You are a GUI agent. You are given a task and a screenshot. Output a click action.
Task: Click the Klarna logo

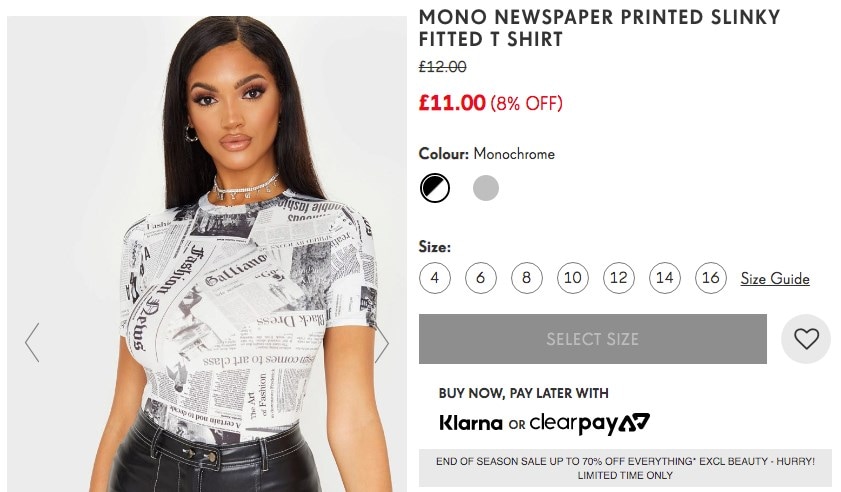pyautogui.click(x=471, y=423)
